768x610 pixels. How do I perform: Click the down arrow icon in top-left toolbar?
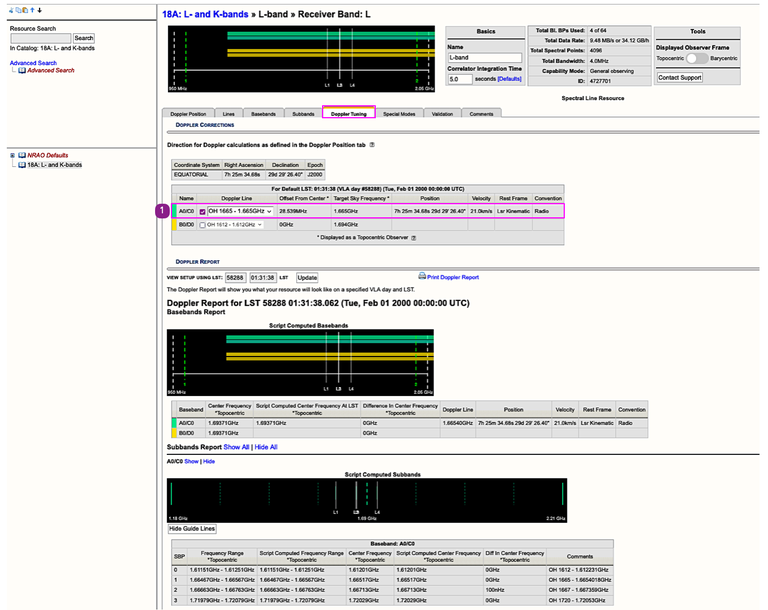click(x=39, y=10)
